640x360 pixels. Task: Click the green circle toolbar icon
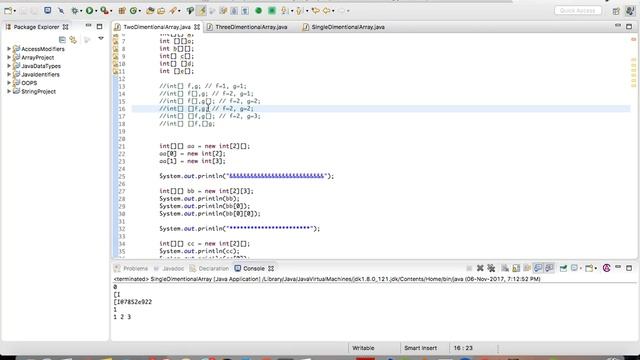click(258, 11)
